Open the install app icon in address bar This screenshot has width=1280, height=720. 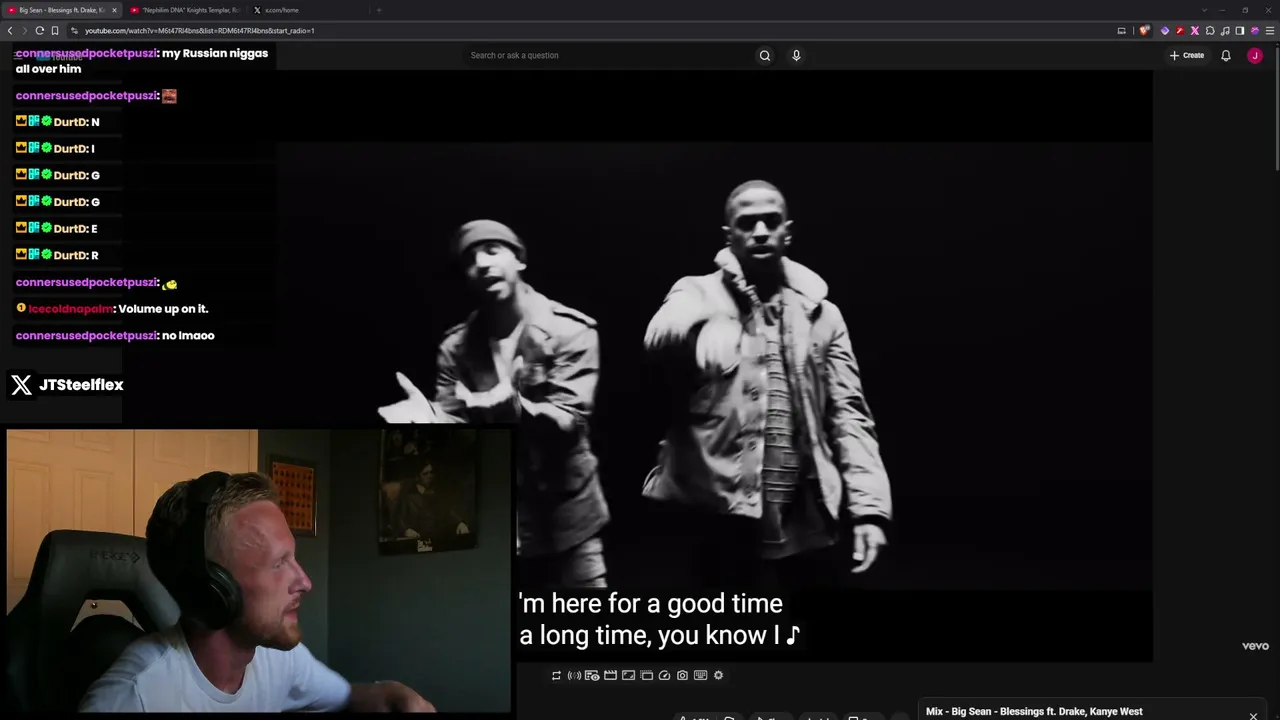coord(1121,31)
